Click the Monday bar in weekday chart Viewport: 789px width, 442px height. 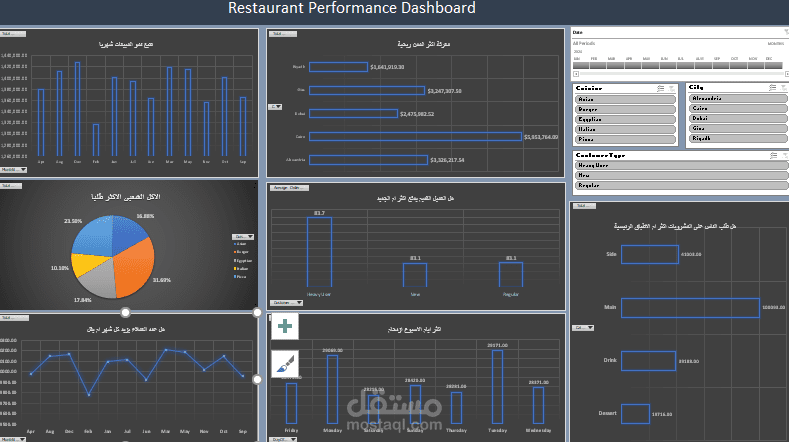(332, 389)
